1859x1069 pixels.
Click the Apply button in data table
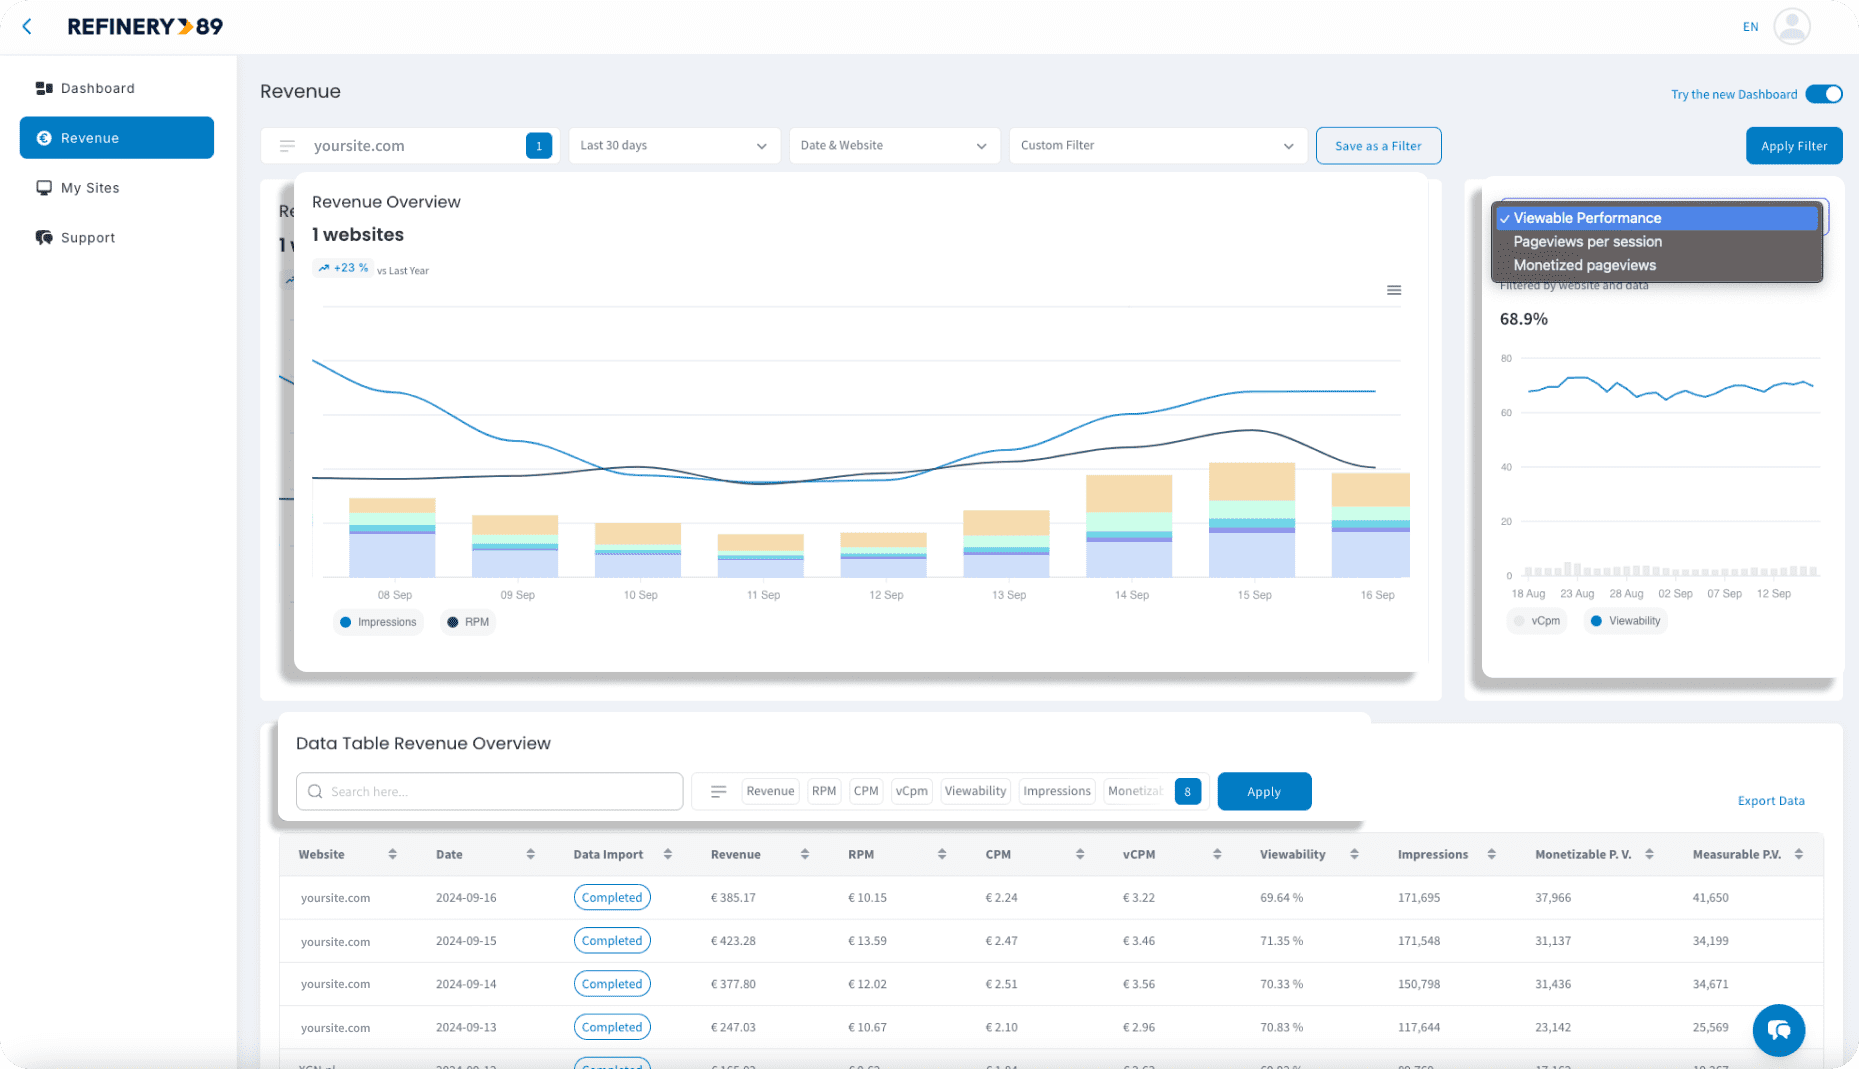point(1264,791)
